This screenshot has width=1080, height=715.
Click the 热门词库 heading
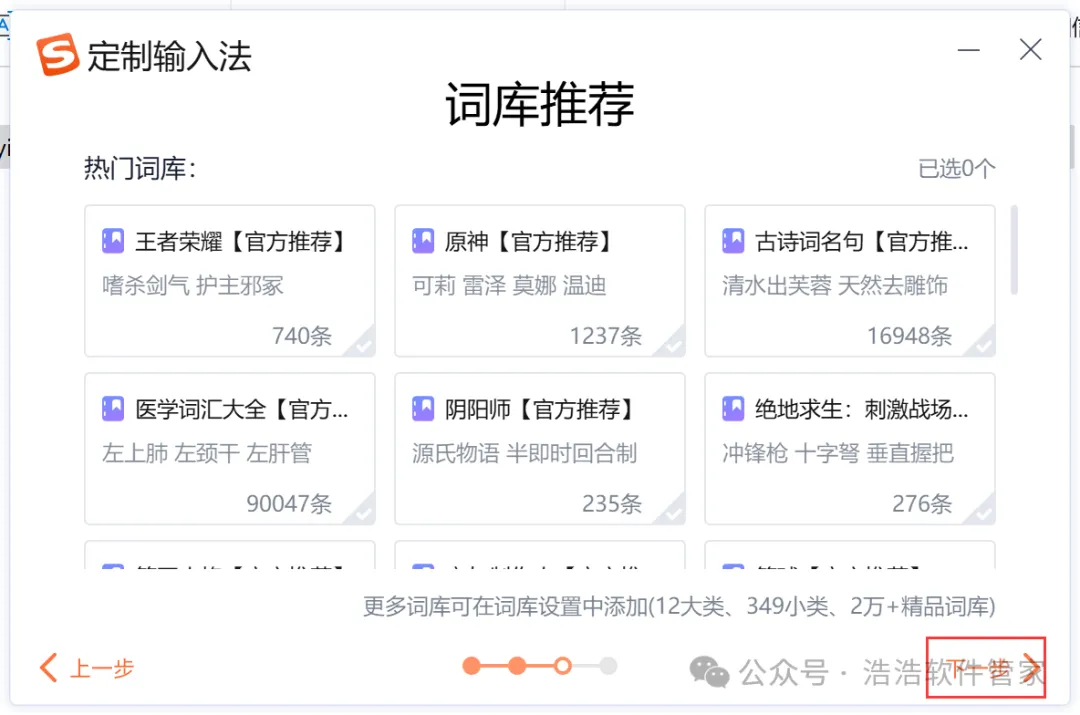point(141,168)
